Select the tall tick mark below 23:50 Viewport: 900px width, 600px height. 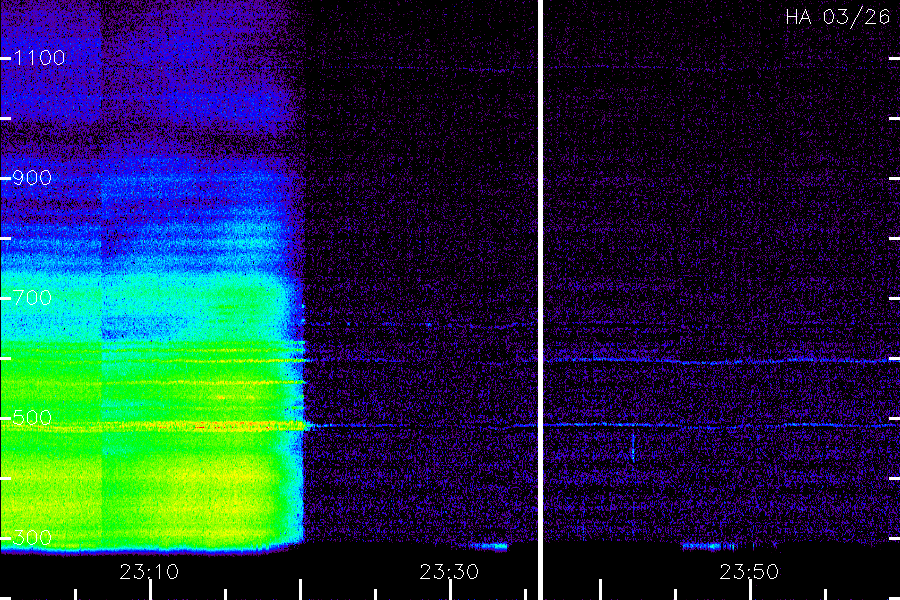(x=751, y=590)
